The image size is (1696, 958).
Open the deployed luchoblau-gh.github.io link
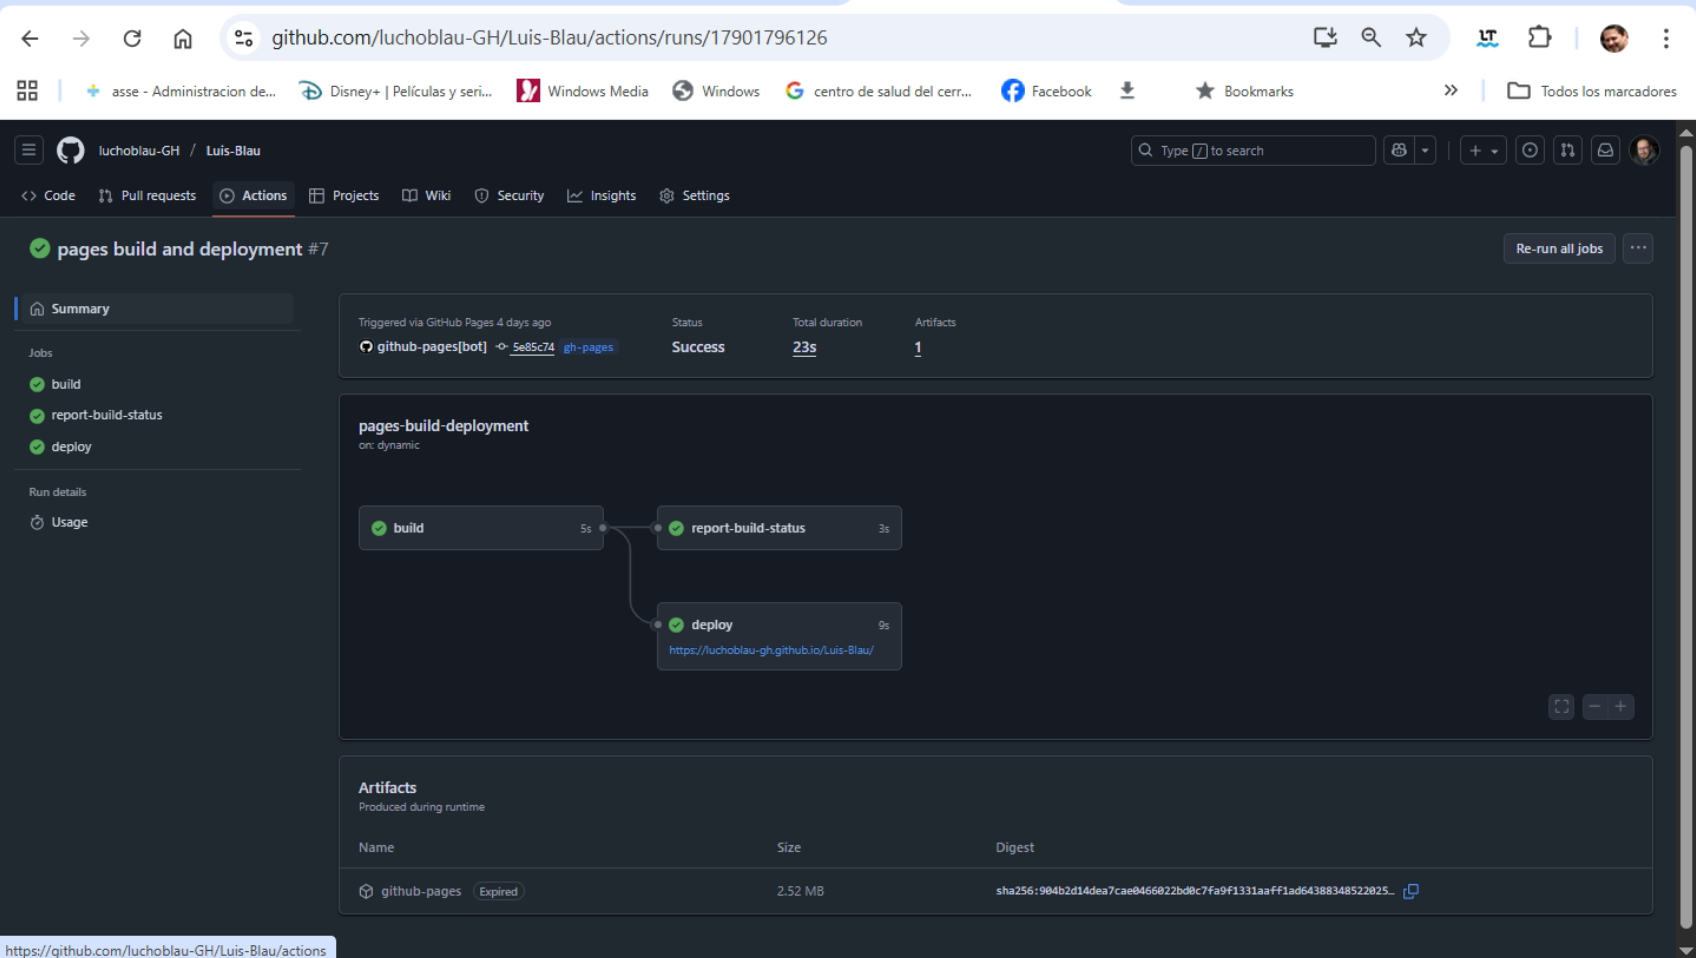click(x=771, y=650)
